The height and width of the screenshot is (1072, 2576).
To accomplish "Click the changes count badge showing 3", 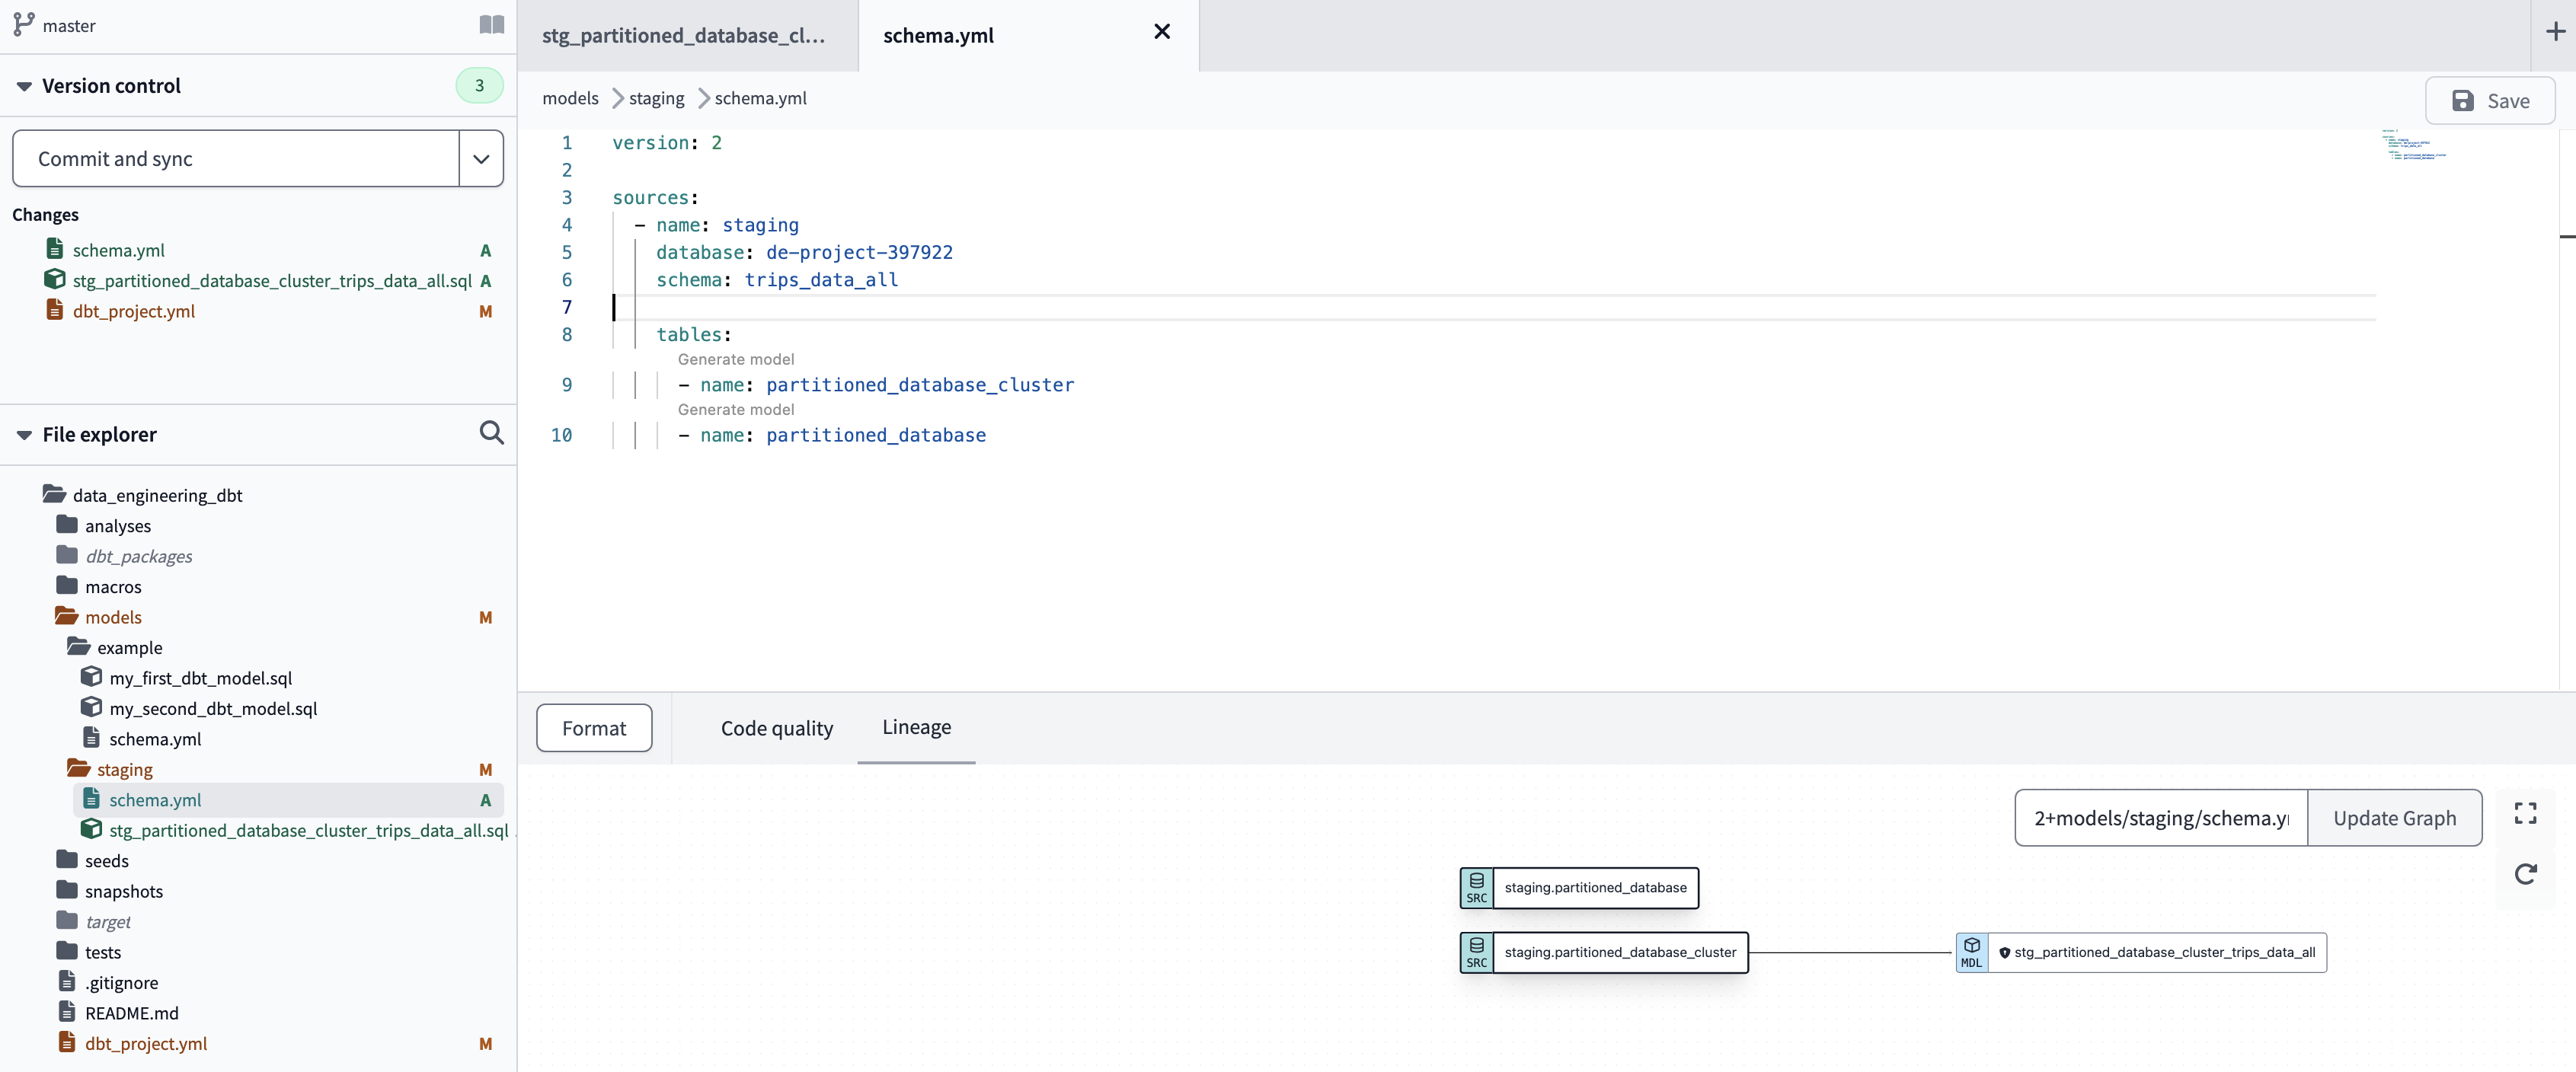I will coord(479,85).
